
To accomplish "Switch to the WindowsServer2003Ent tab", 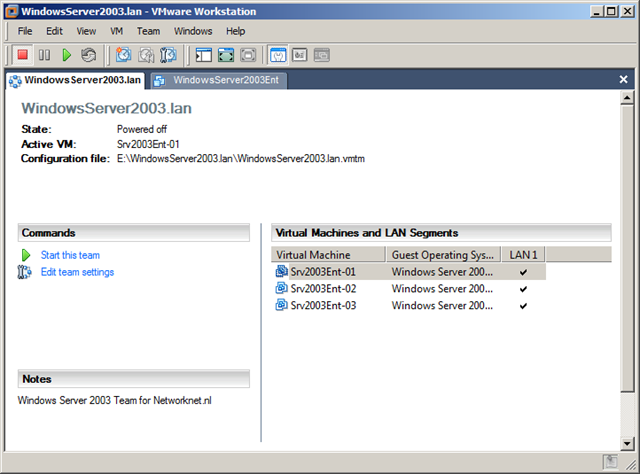I will click(219, 80).
